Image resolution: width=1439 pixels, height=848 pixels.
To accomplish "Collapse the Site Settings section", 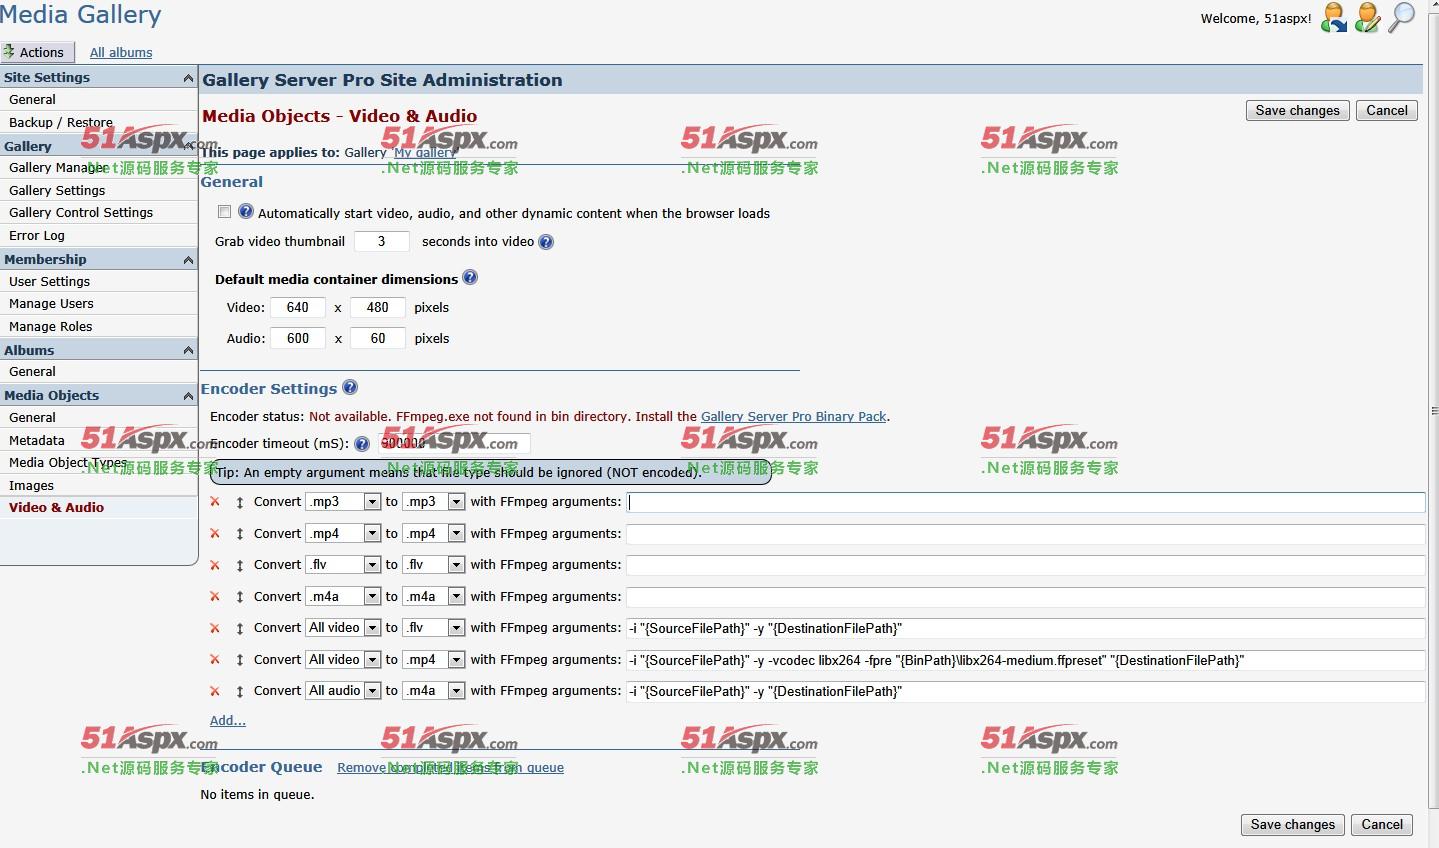I will 188,77.
